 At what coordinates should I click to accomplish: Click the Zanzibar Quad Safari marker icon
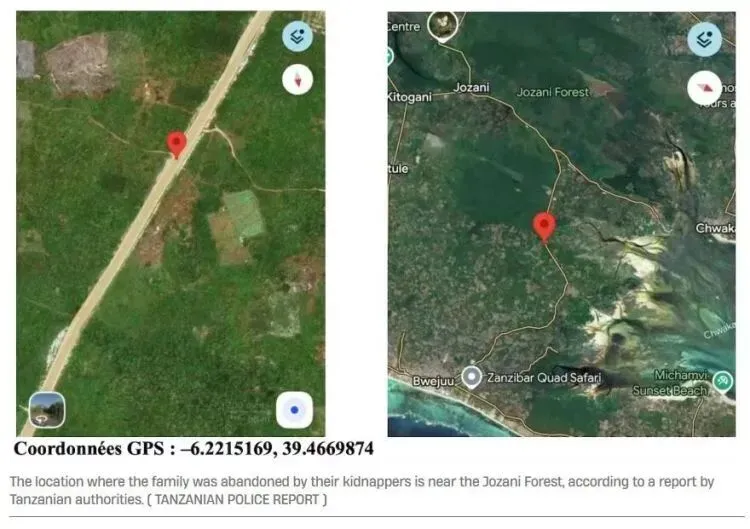(x=472, y=377)
